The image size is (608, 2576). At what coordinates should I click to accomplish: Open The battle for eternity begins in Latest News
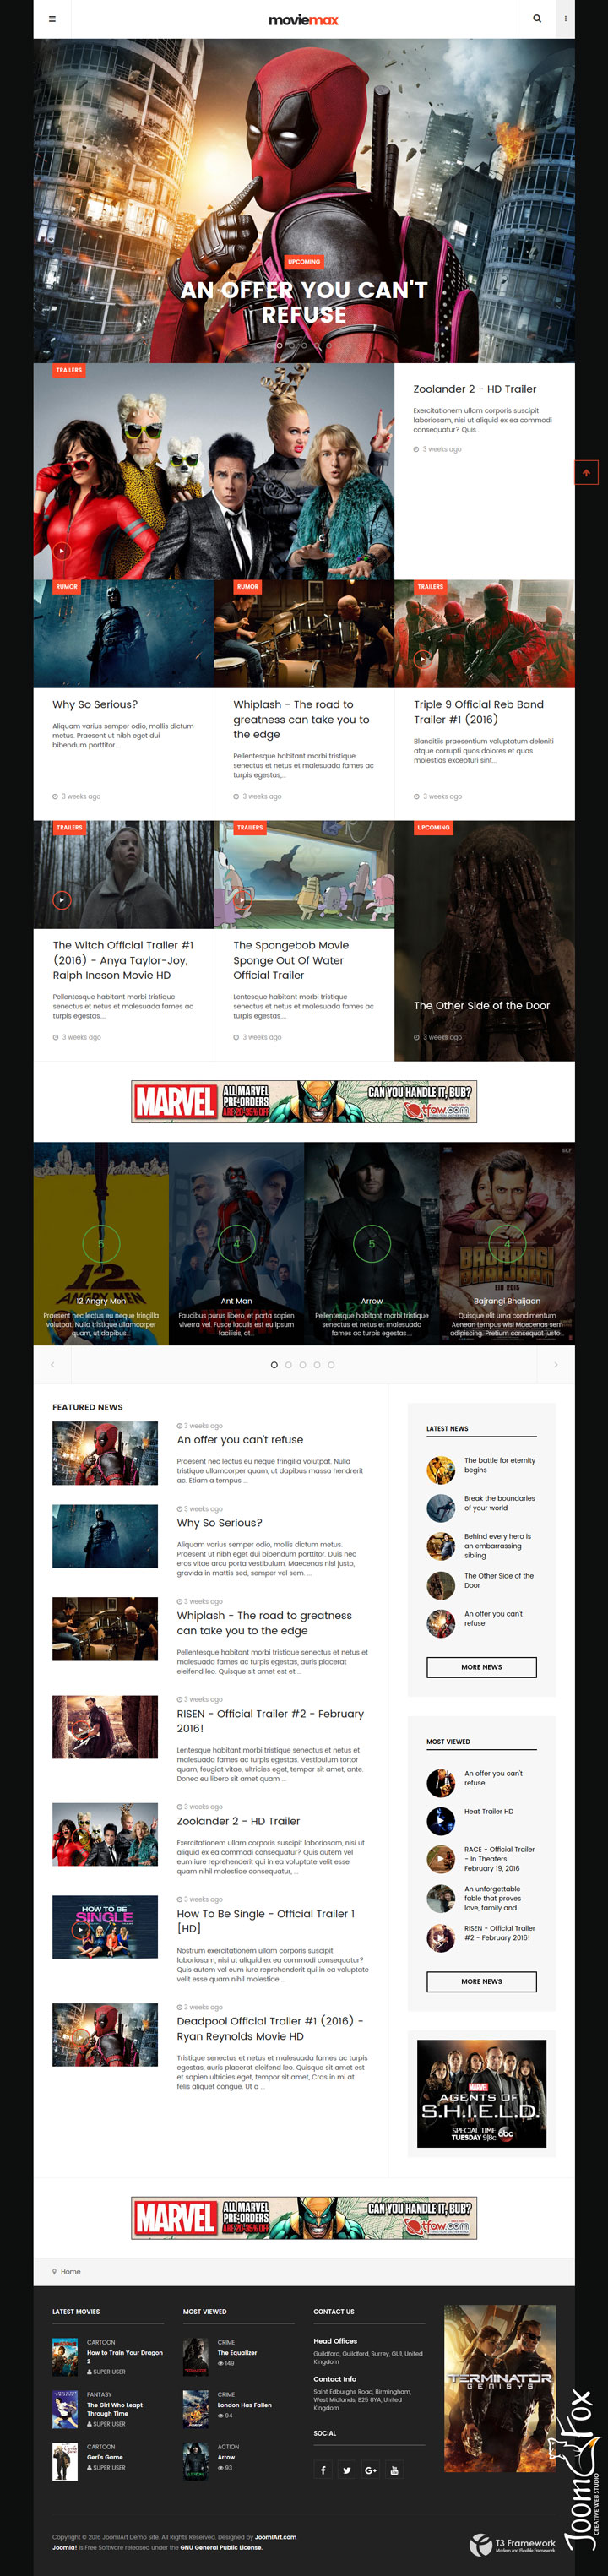[x=499, y=1465]
